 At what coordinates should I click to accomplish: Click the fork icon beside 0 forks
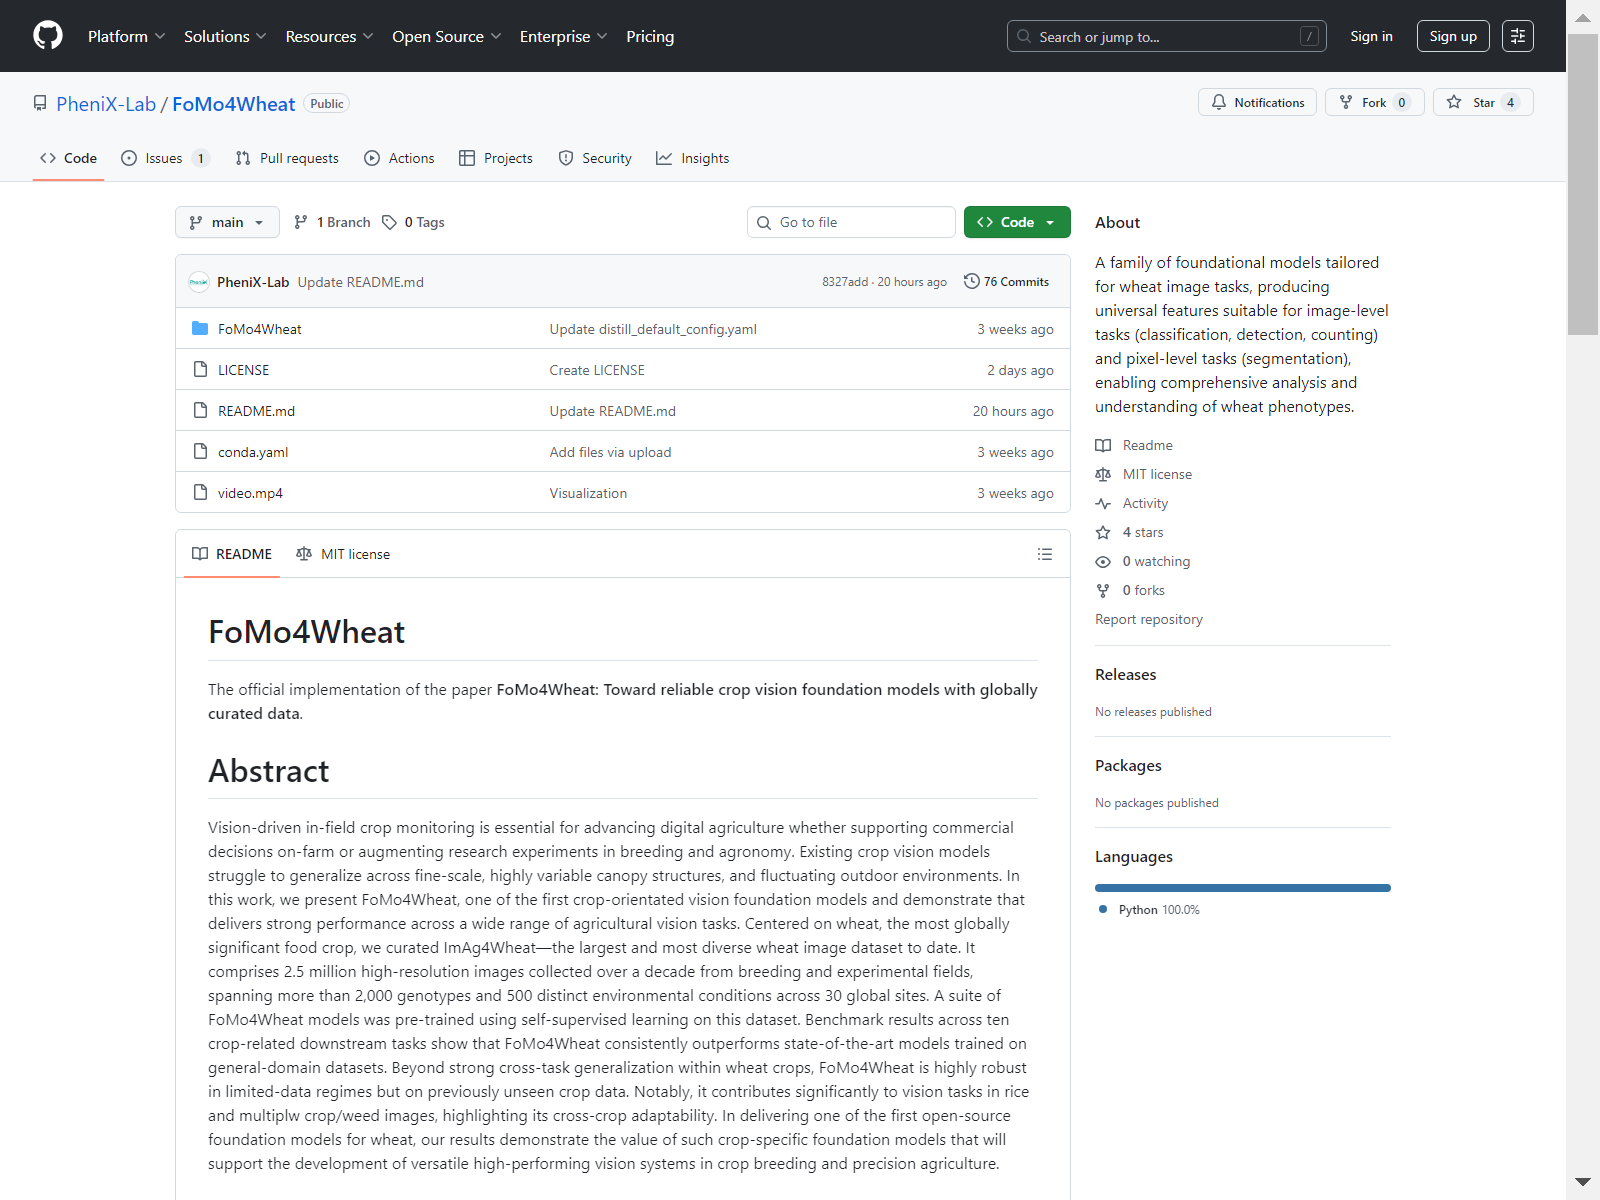pyautogui.click(x=1103, y=590)
